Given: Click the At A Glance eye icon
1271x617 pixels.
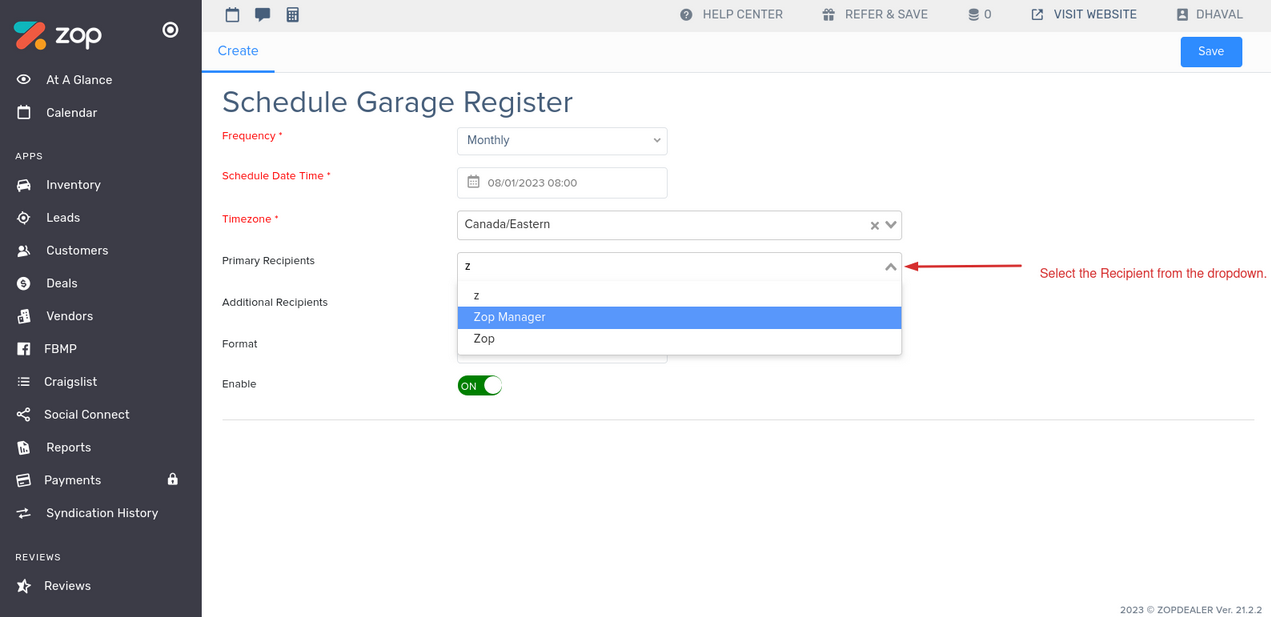Looking at the screenshot, I should point(24,80).
